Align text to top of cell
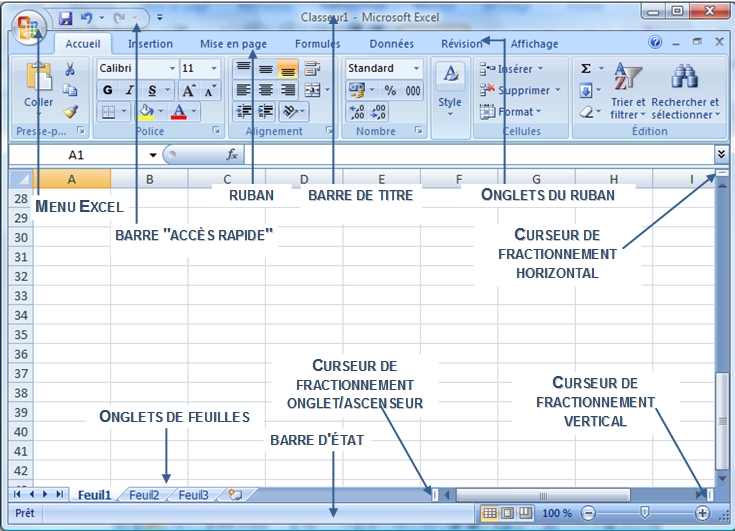 243,69
